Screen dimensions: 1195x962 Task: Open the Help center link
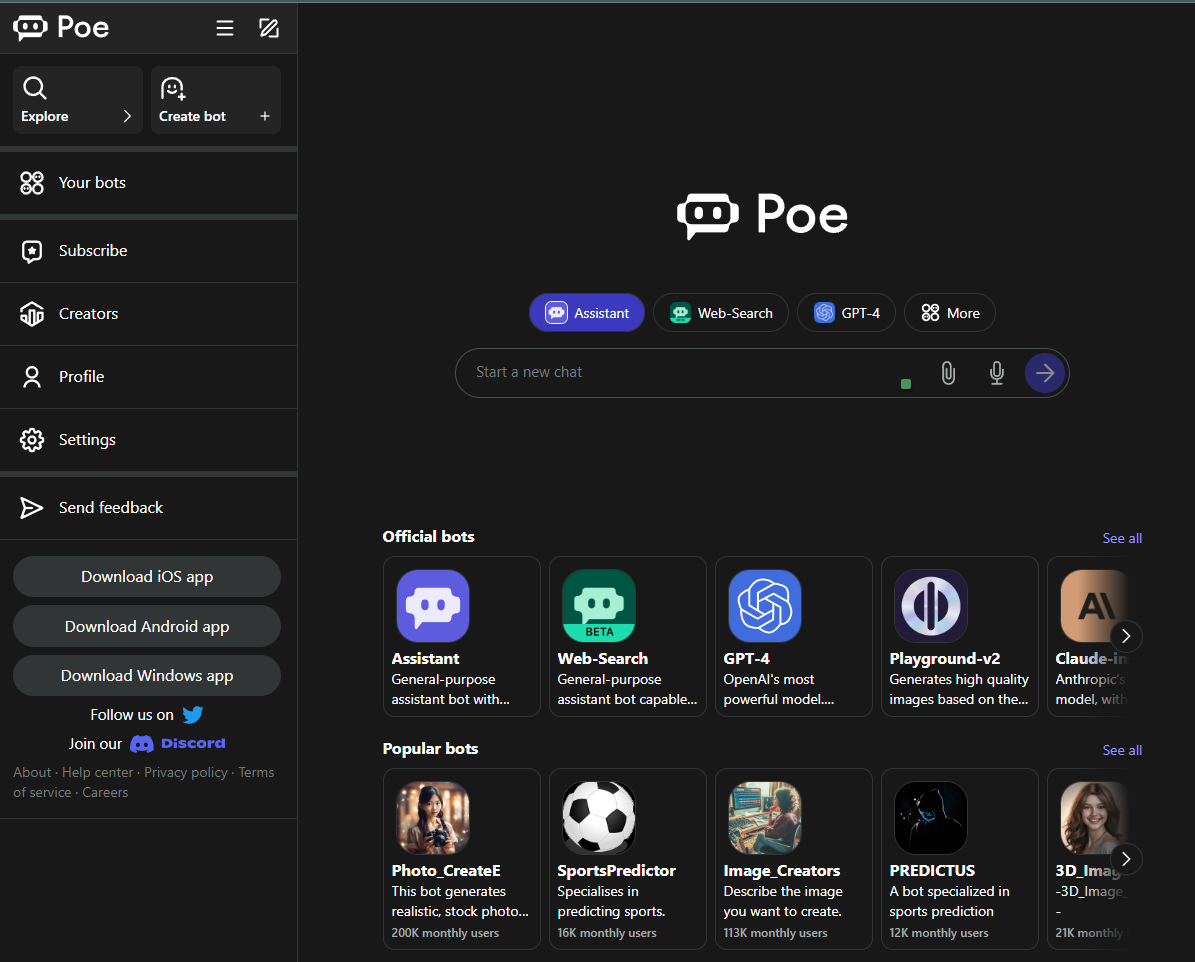tap(98, 772)
